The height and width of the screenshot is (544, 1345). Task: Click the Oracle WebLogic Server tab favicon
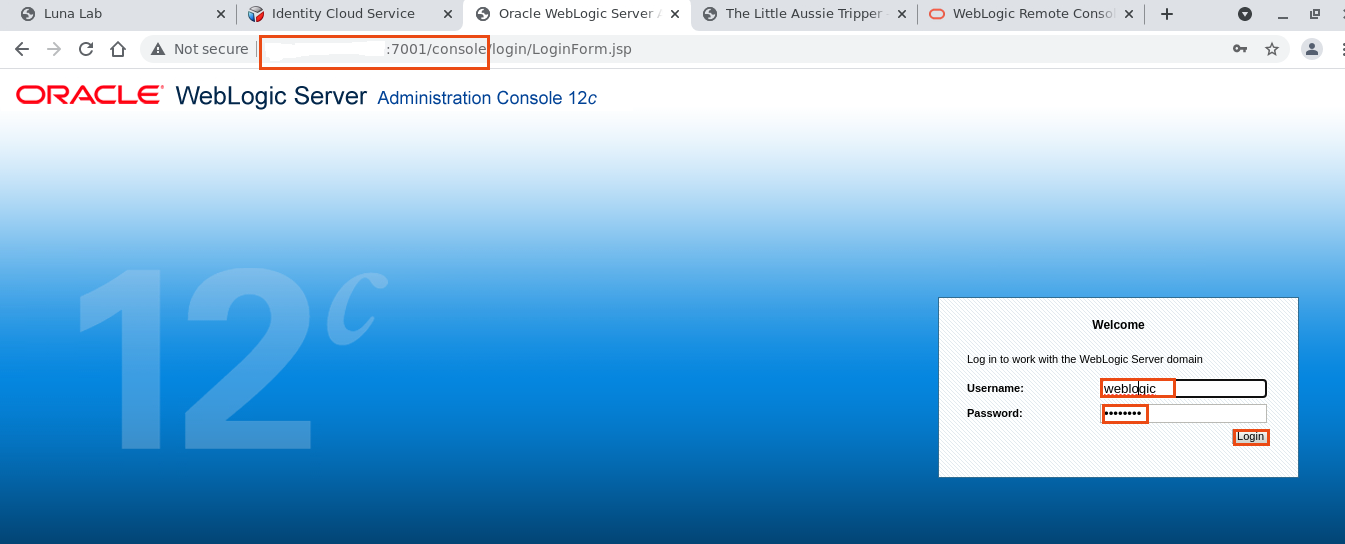pos(483,14)
